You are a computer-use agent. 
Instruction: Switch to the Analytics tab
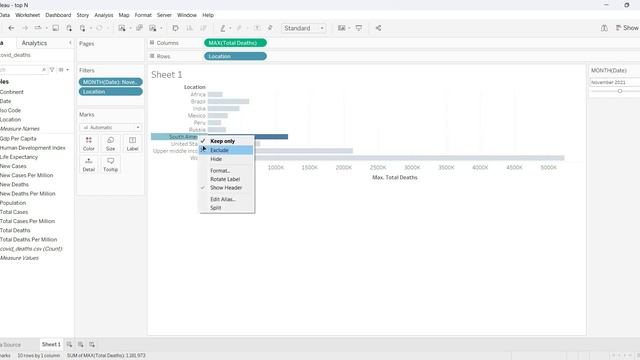coord(34,43)
